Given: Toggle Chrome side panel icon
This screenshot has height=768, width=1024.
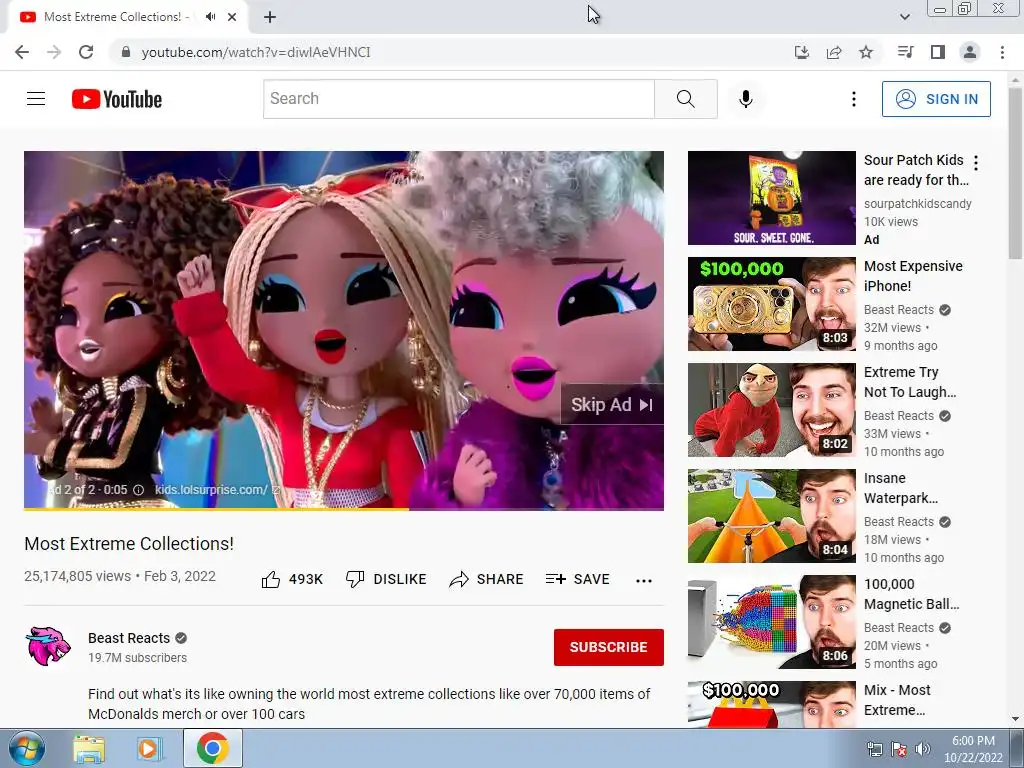Looking at the screenshot, I should pos(938,52).
